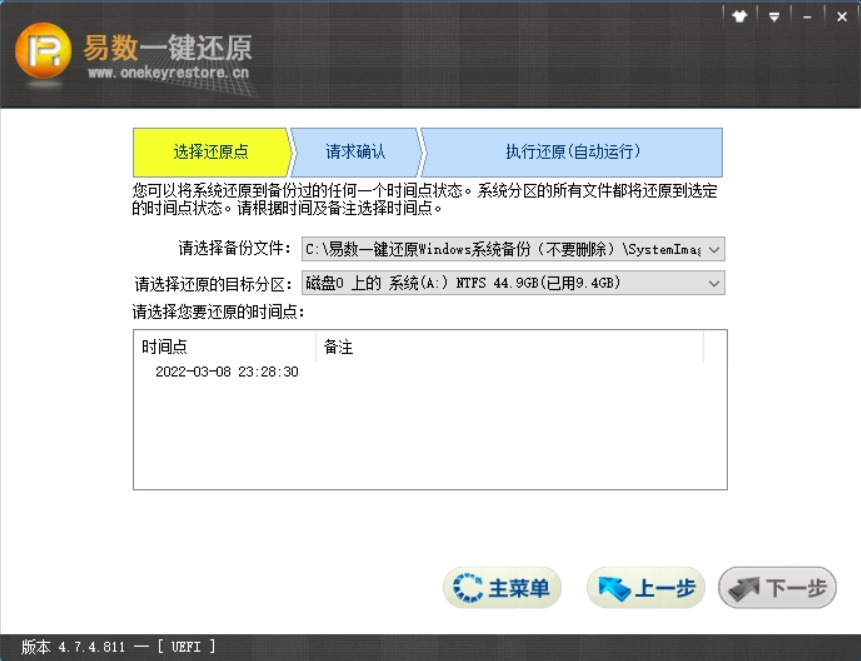
Task: Expand the 请选择备份文件 dropdown arrow
Action: click(x=714, y=250)
